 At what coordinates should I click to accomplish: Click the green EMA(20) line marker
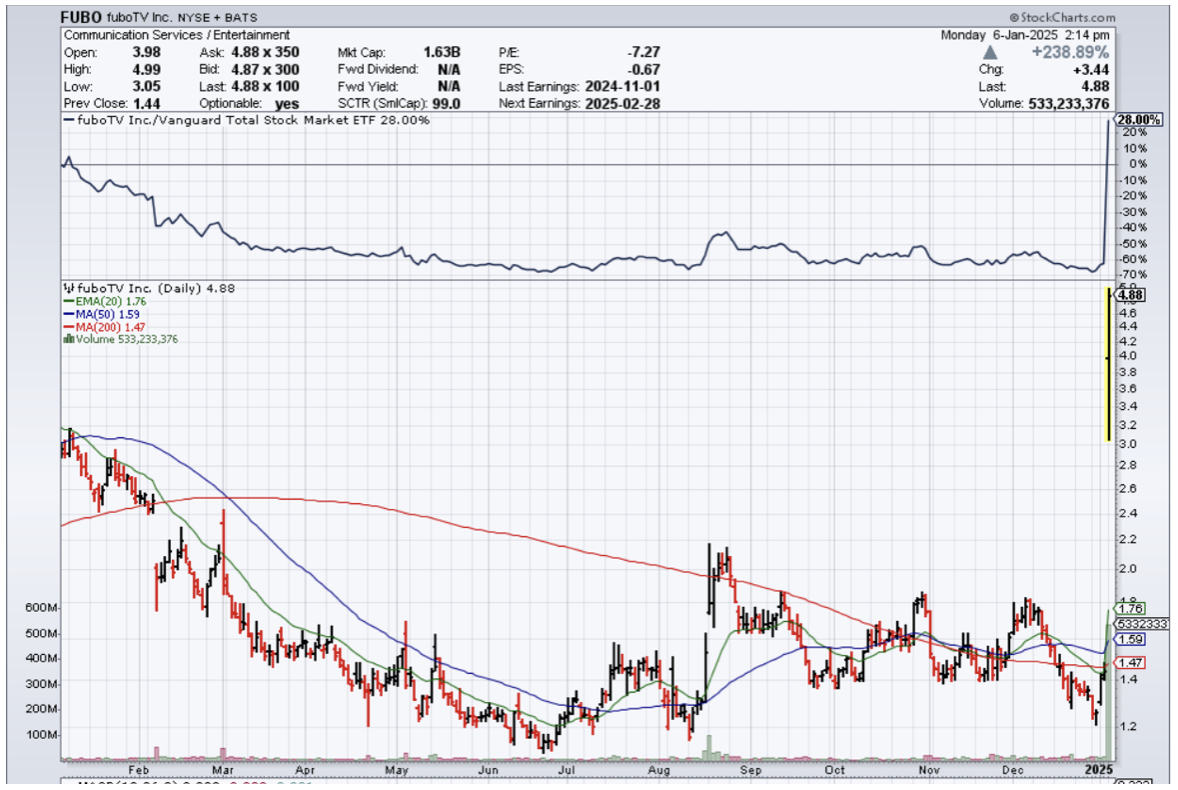coord(67,300)
